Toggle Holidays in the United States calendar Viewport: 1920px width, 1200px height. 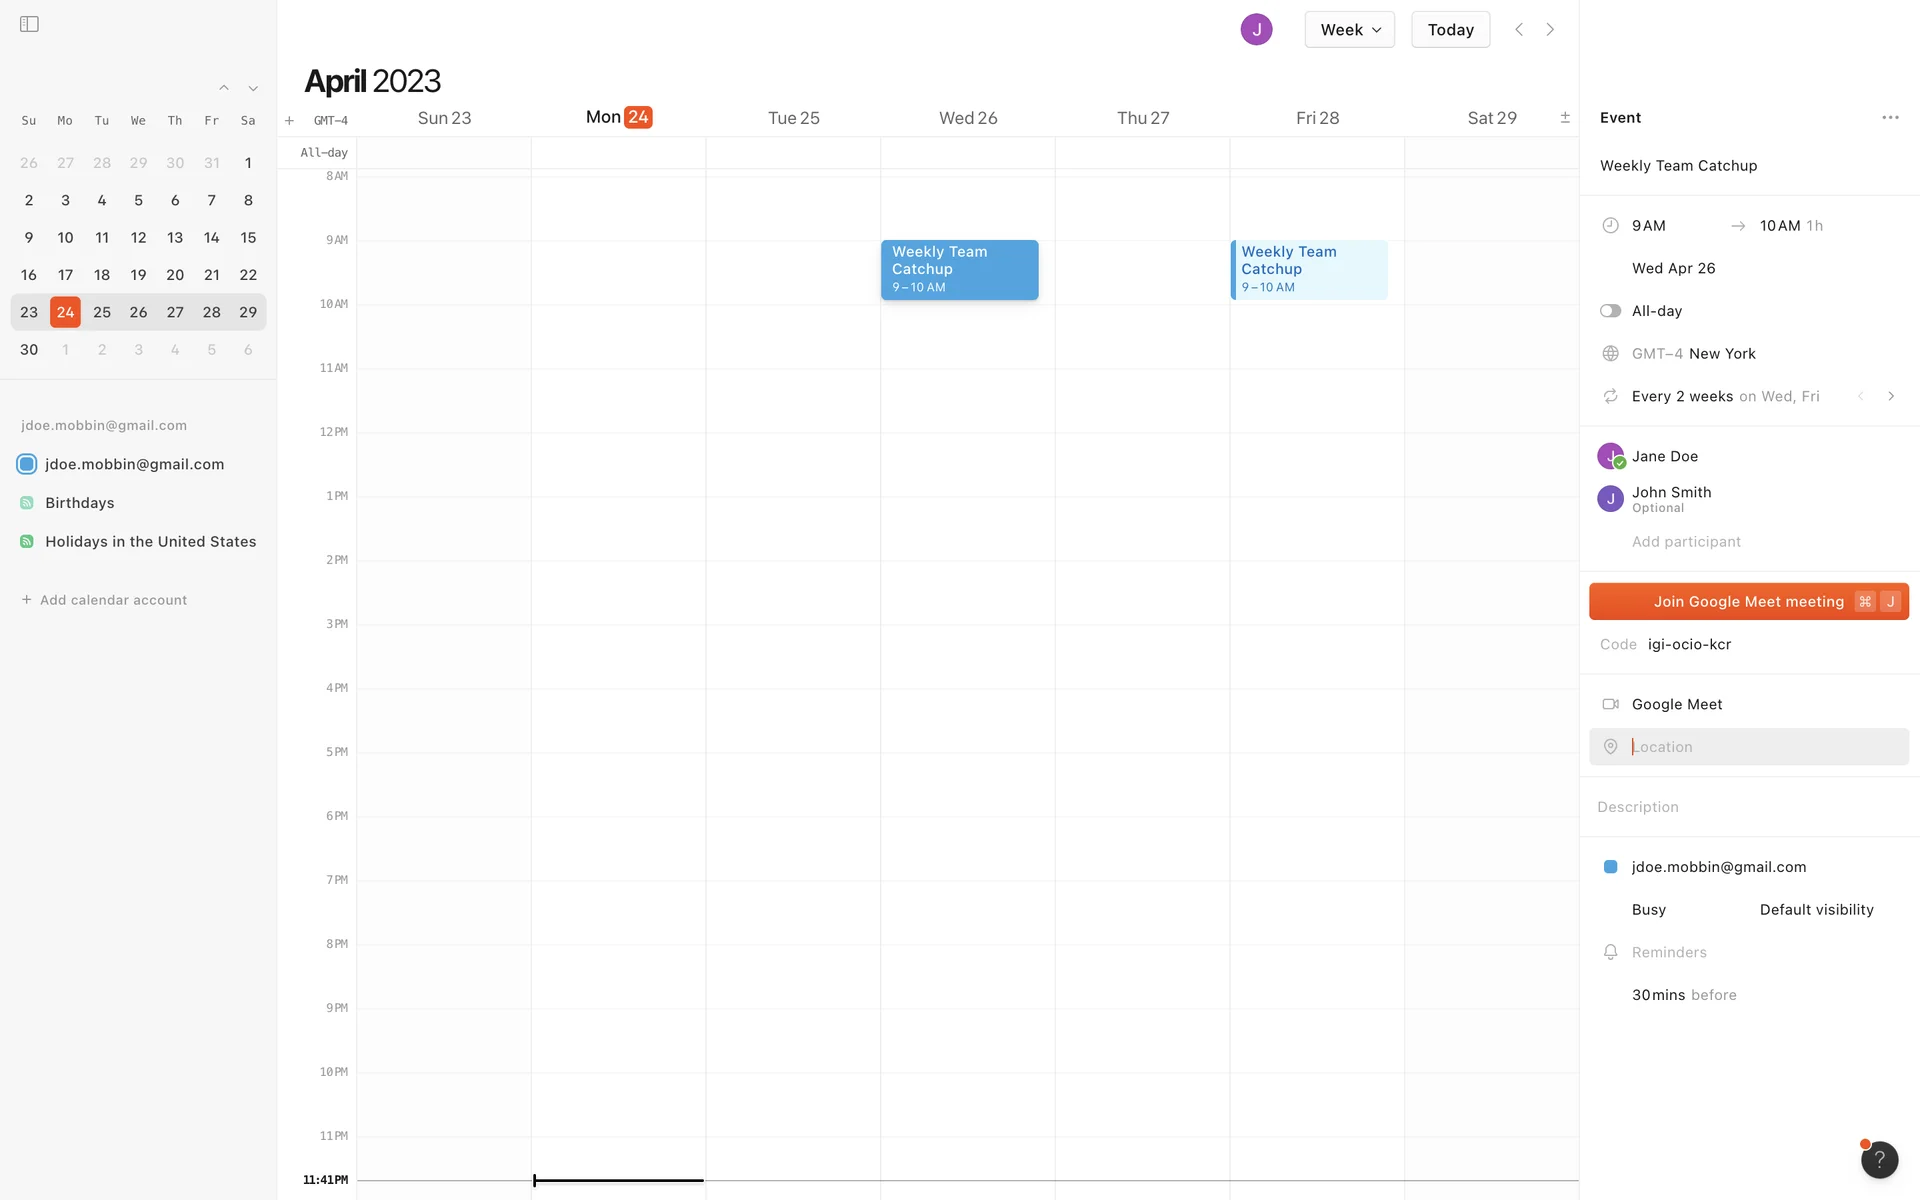(x=27, y=542)
